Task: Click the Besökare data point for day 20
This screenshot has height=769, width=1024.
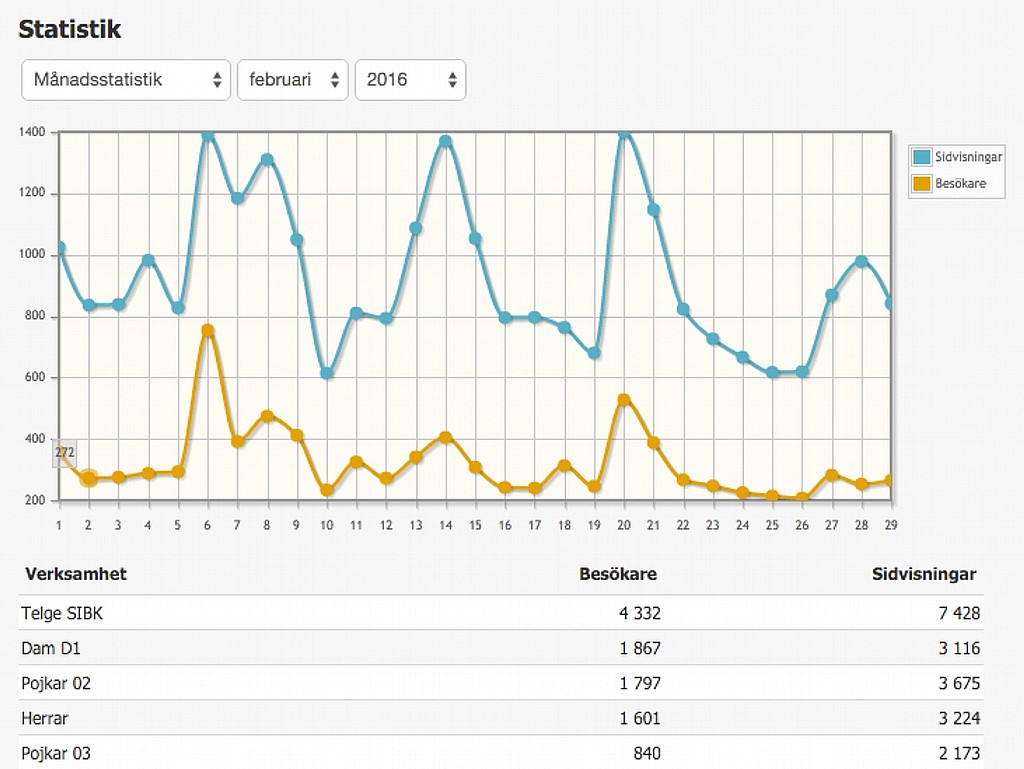Action: click(x=624, y=400)
